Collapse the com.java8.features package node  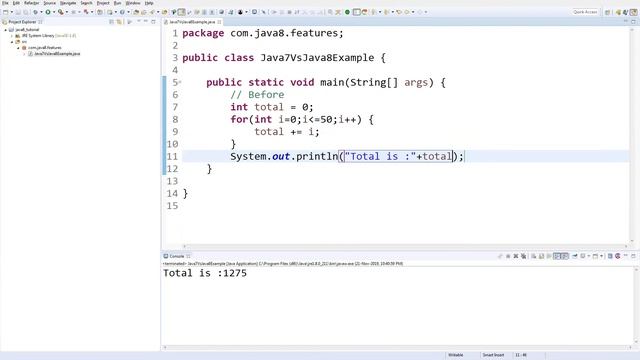18,48
